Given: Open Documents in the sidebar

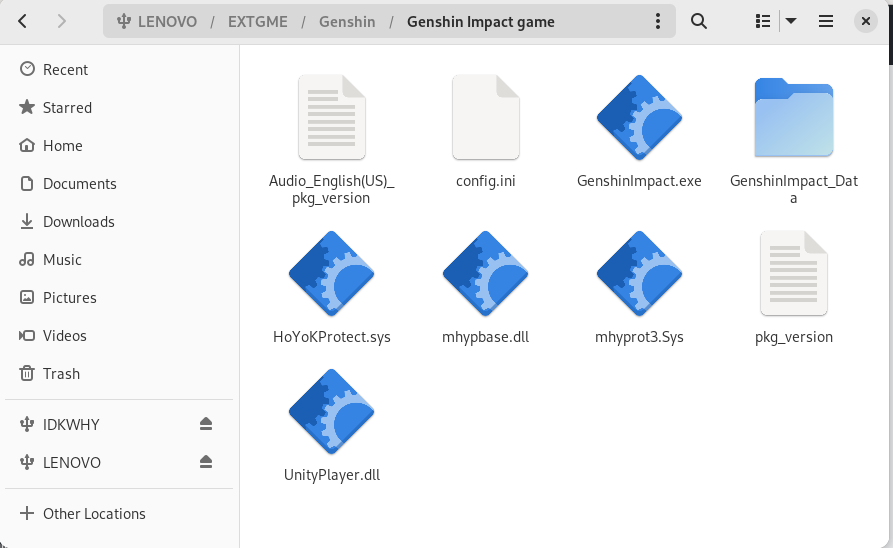Looking at the screenshot, I should [119, 183].
